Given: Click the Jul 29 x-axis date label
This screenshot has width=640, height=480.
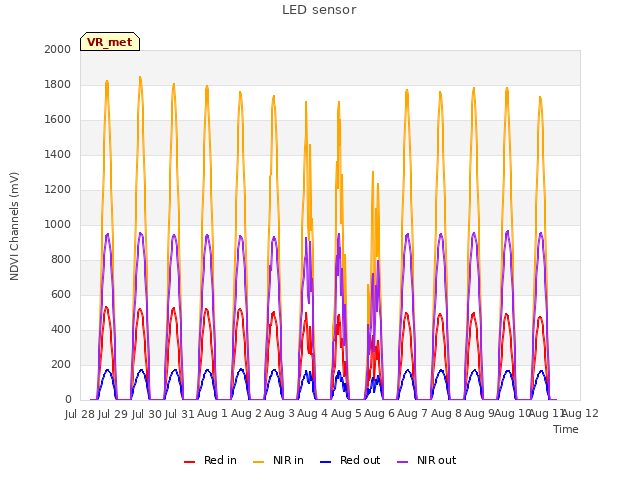Looking at the screenshot, I should point(113,414).
